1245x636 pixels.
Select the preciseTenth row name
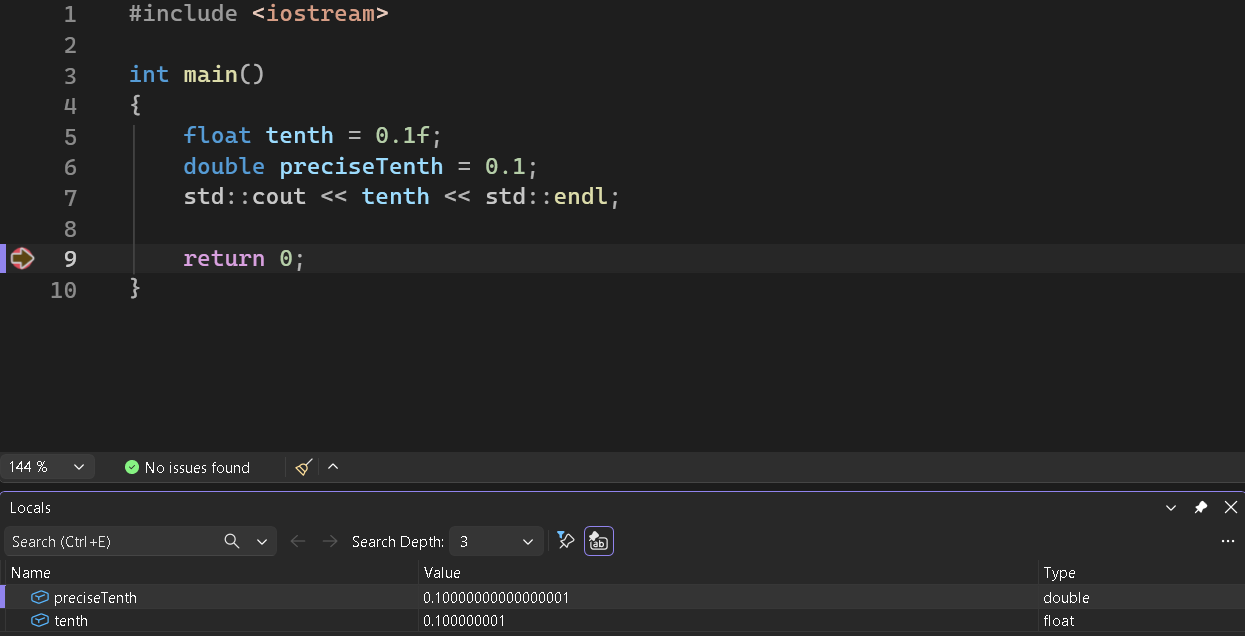[x=95, y=598]
